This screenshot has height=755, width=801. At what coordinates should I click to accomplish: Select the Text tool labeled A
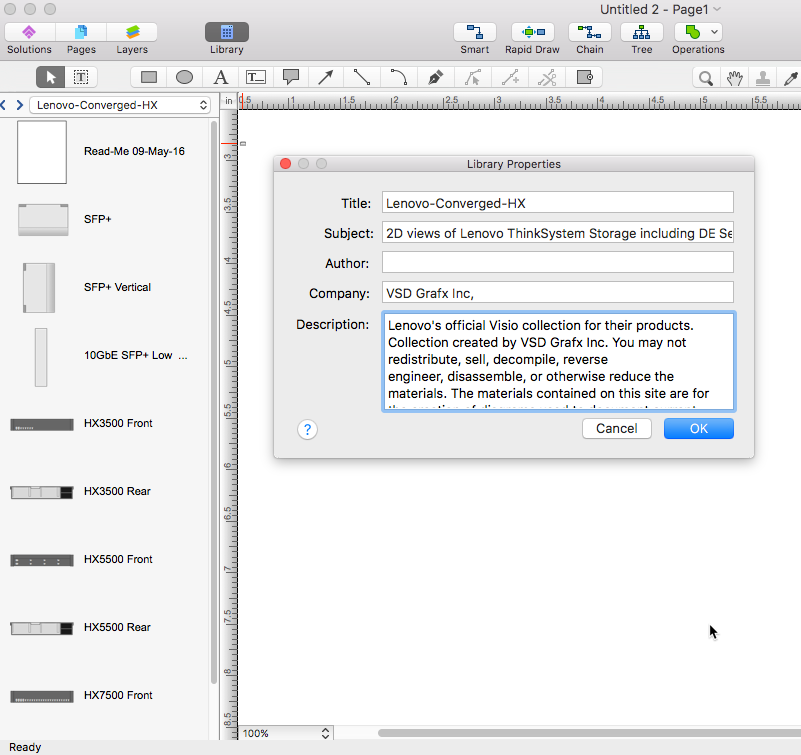[220, 78]
